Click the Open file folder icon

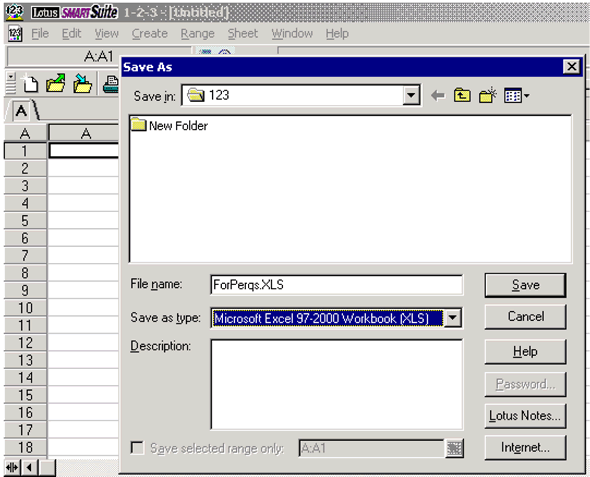[x=56, y=83]
